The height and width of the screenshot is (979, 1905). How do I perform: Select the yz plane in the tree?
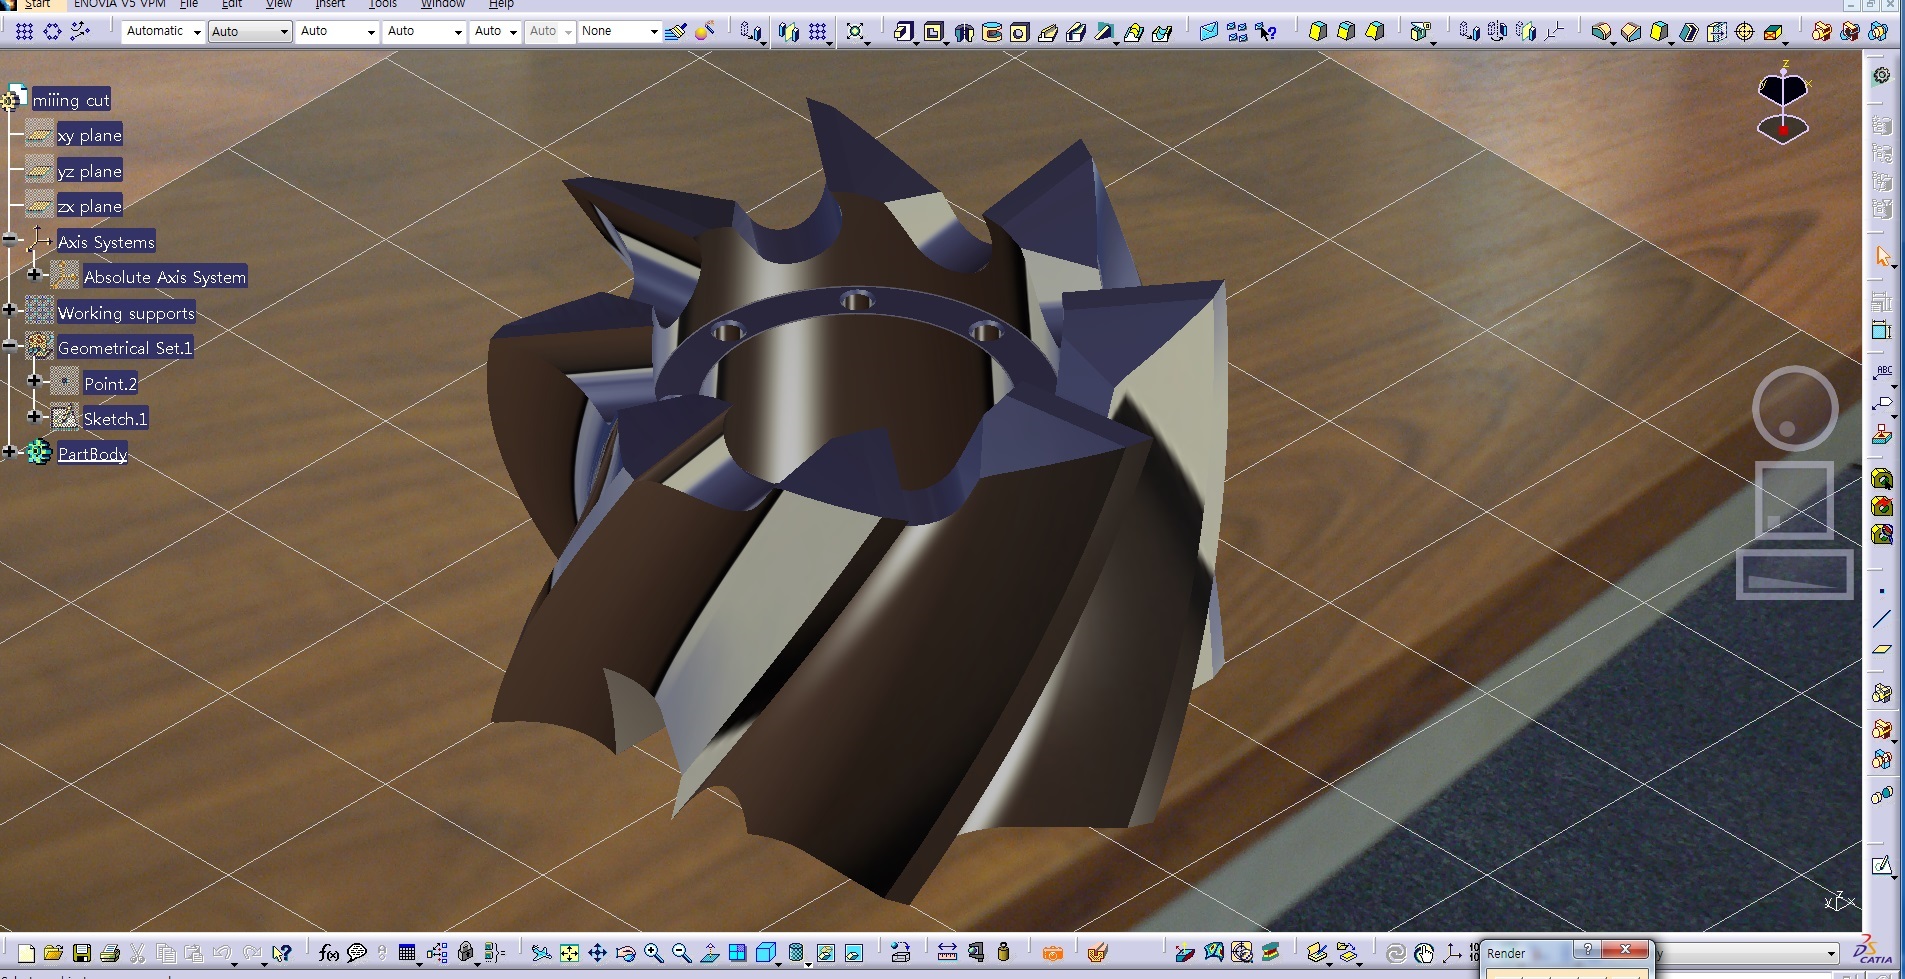pos(90,171)
